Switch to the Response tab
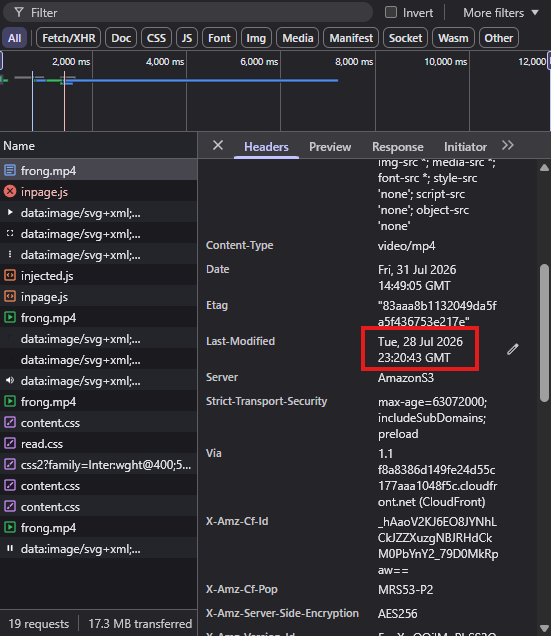 pyautogui.click(x=398, y=147)
